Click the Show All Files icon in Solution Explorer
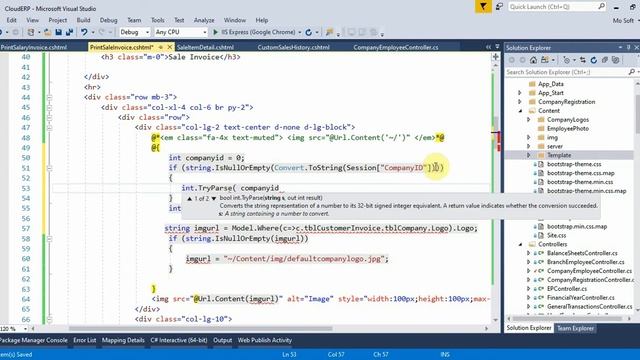Viewport: 640px width, 360px height. pos(616,60)
